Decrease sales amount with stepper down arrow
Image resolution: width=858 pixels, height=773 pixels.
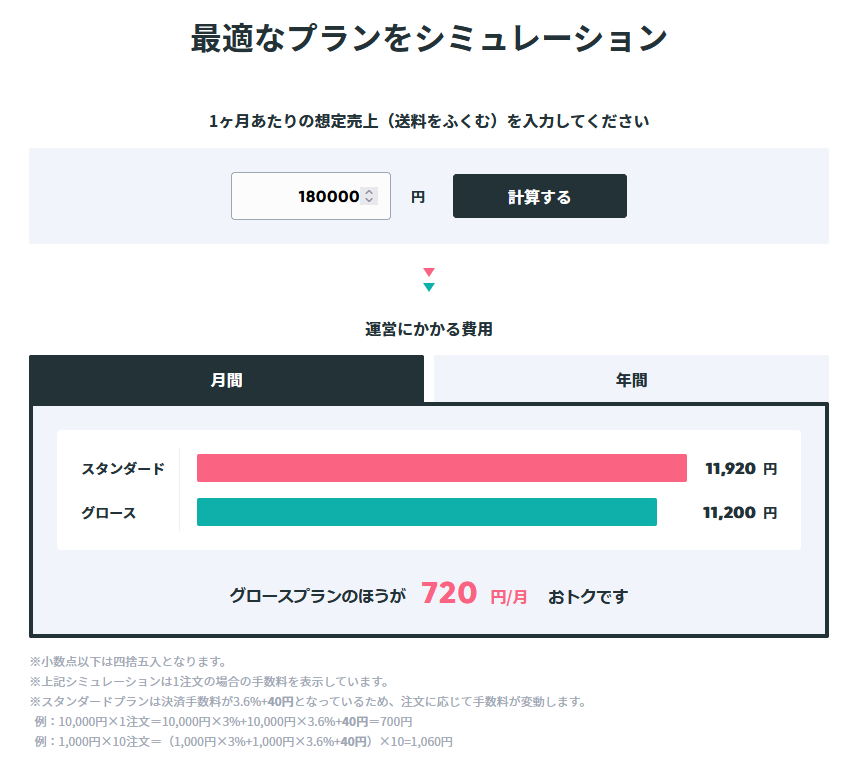pos(369,200)
